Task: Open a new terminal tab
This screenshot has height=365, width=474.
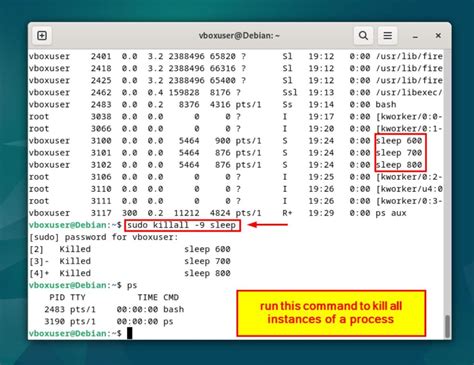Action: click(x=42, y=35)
